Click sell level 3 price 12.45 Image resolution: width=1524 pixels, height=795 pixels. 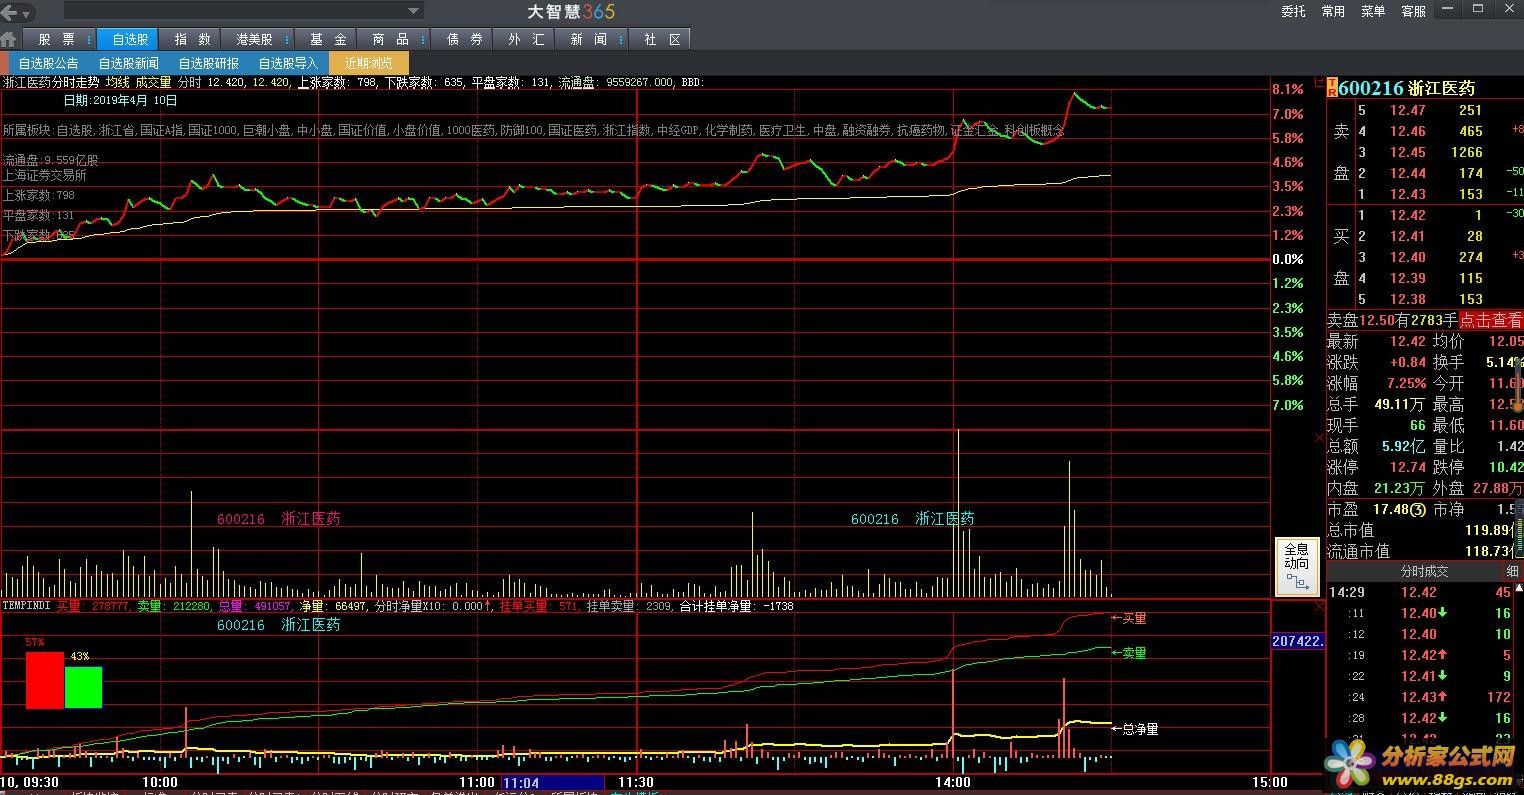pos(1407,152)
